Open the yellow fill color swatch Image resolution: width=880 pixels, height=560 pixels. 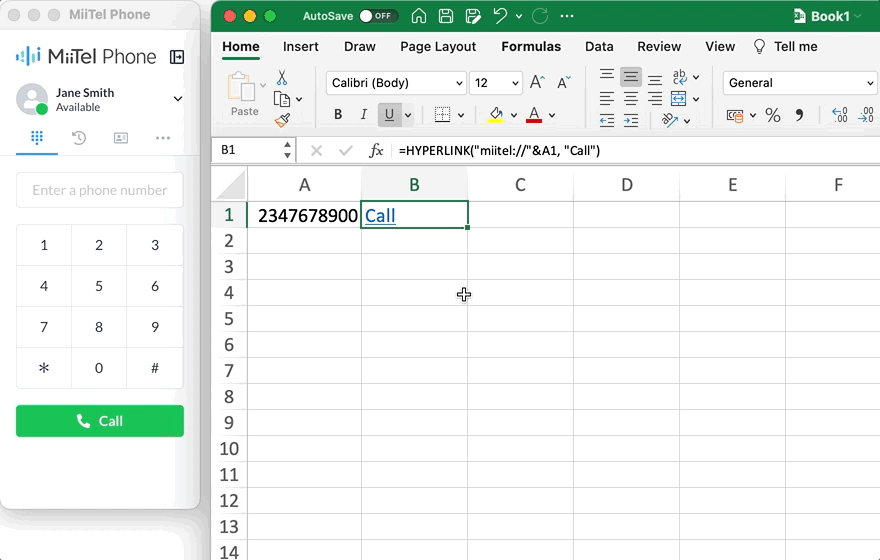pyautogui.click(x=496, y=115)
